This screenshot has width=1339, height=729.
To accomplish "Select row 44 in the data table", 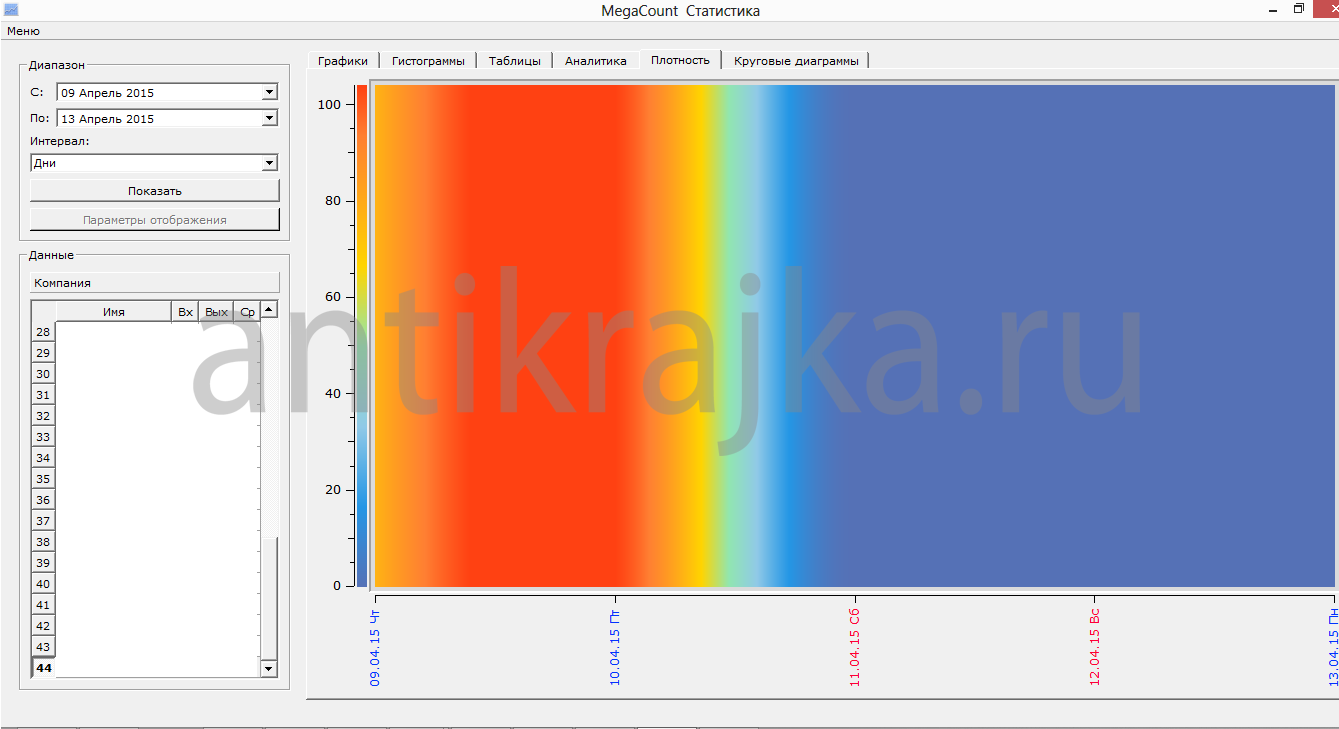I will coord(43,668).
